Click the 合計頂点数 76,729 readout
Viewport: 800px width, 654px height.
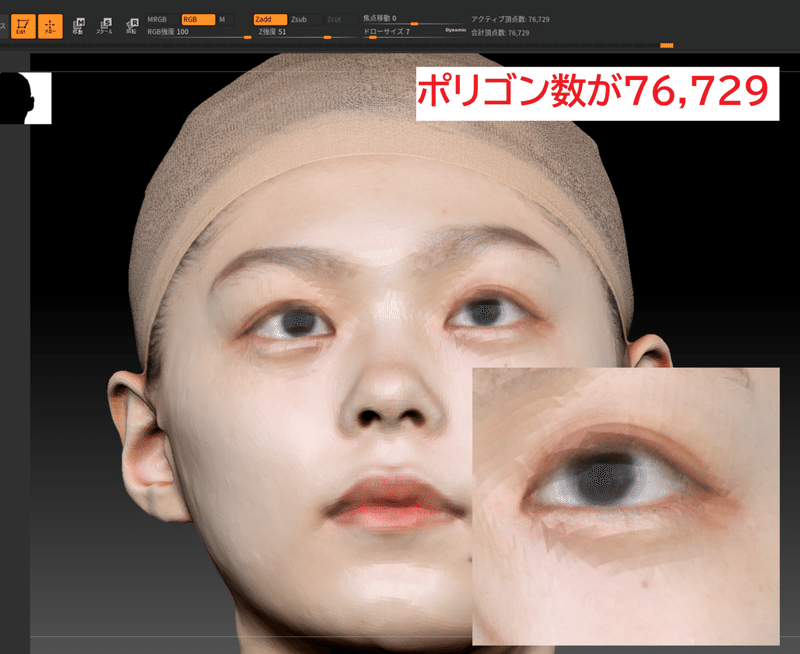[x=500, y=33]
